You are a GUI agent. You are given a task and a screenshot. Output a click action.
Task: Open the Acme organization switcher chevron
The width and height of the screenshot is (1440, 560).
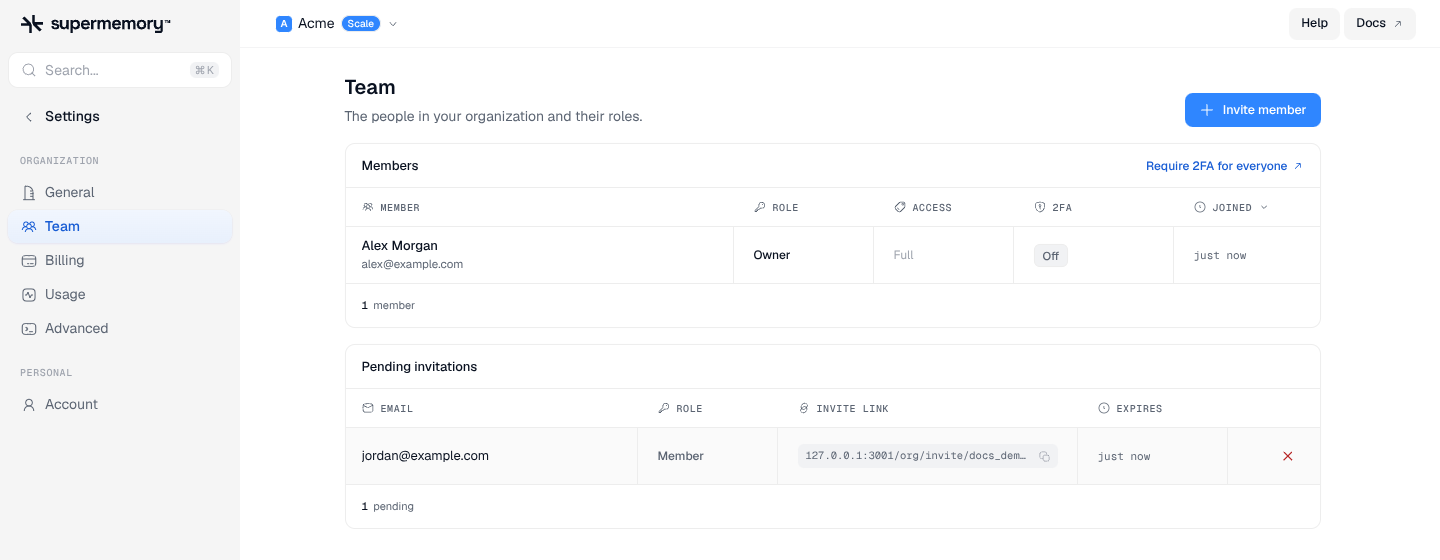coord(393,24)
